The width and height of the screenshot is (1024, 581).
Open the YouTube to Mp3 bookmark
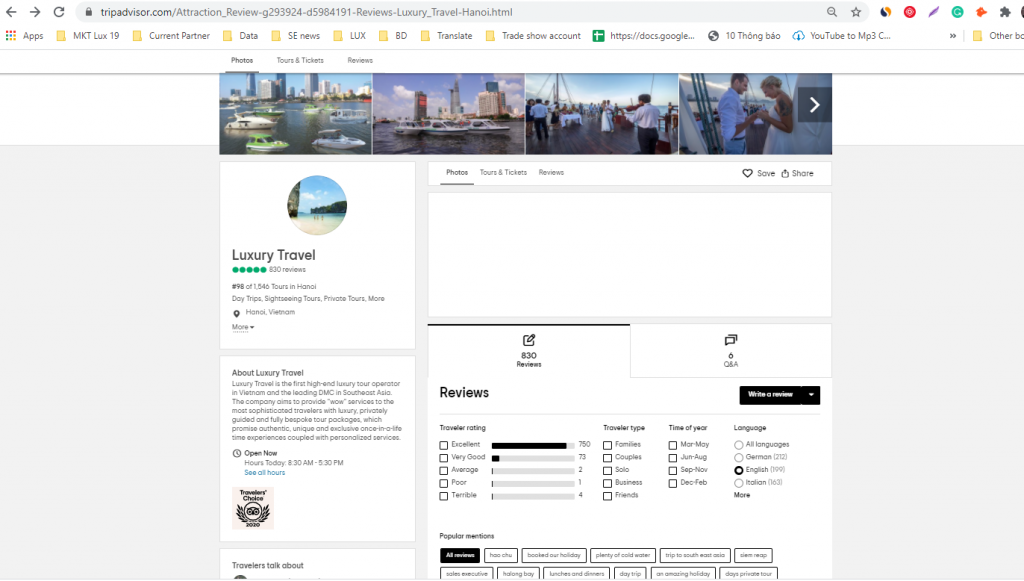tap(841, 35)
